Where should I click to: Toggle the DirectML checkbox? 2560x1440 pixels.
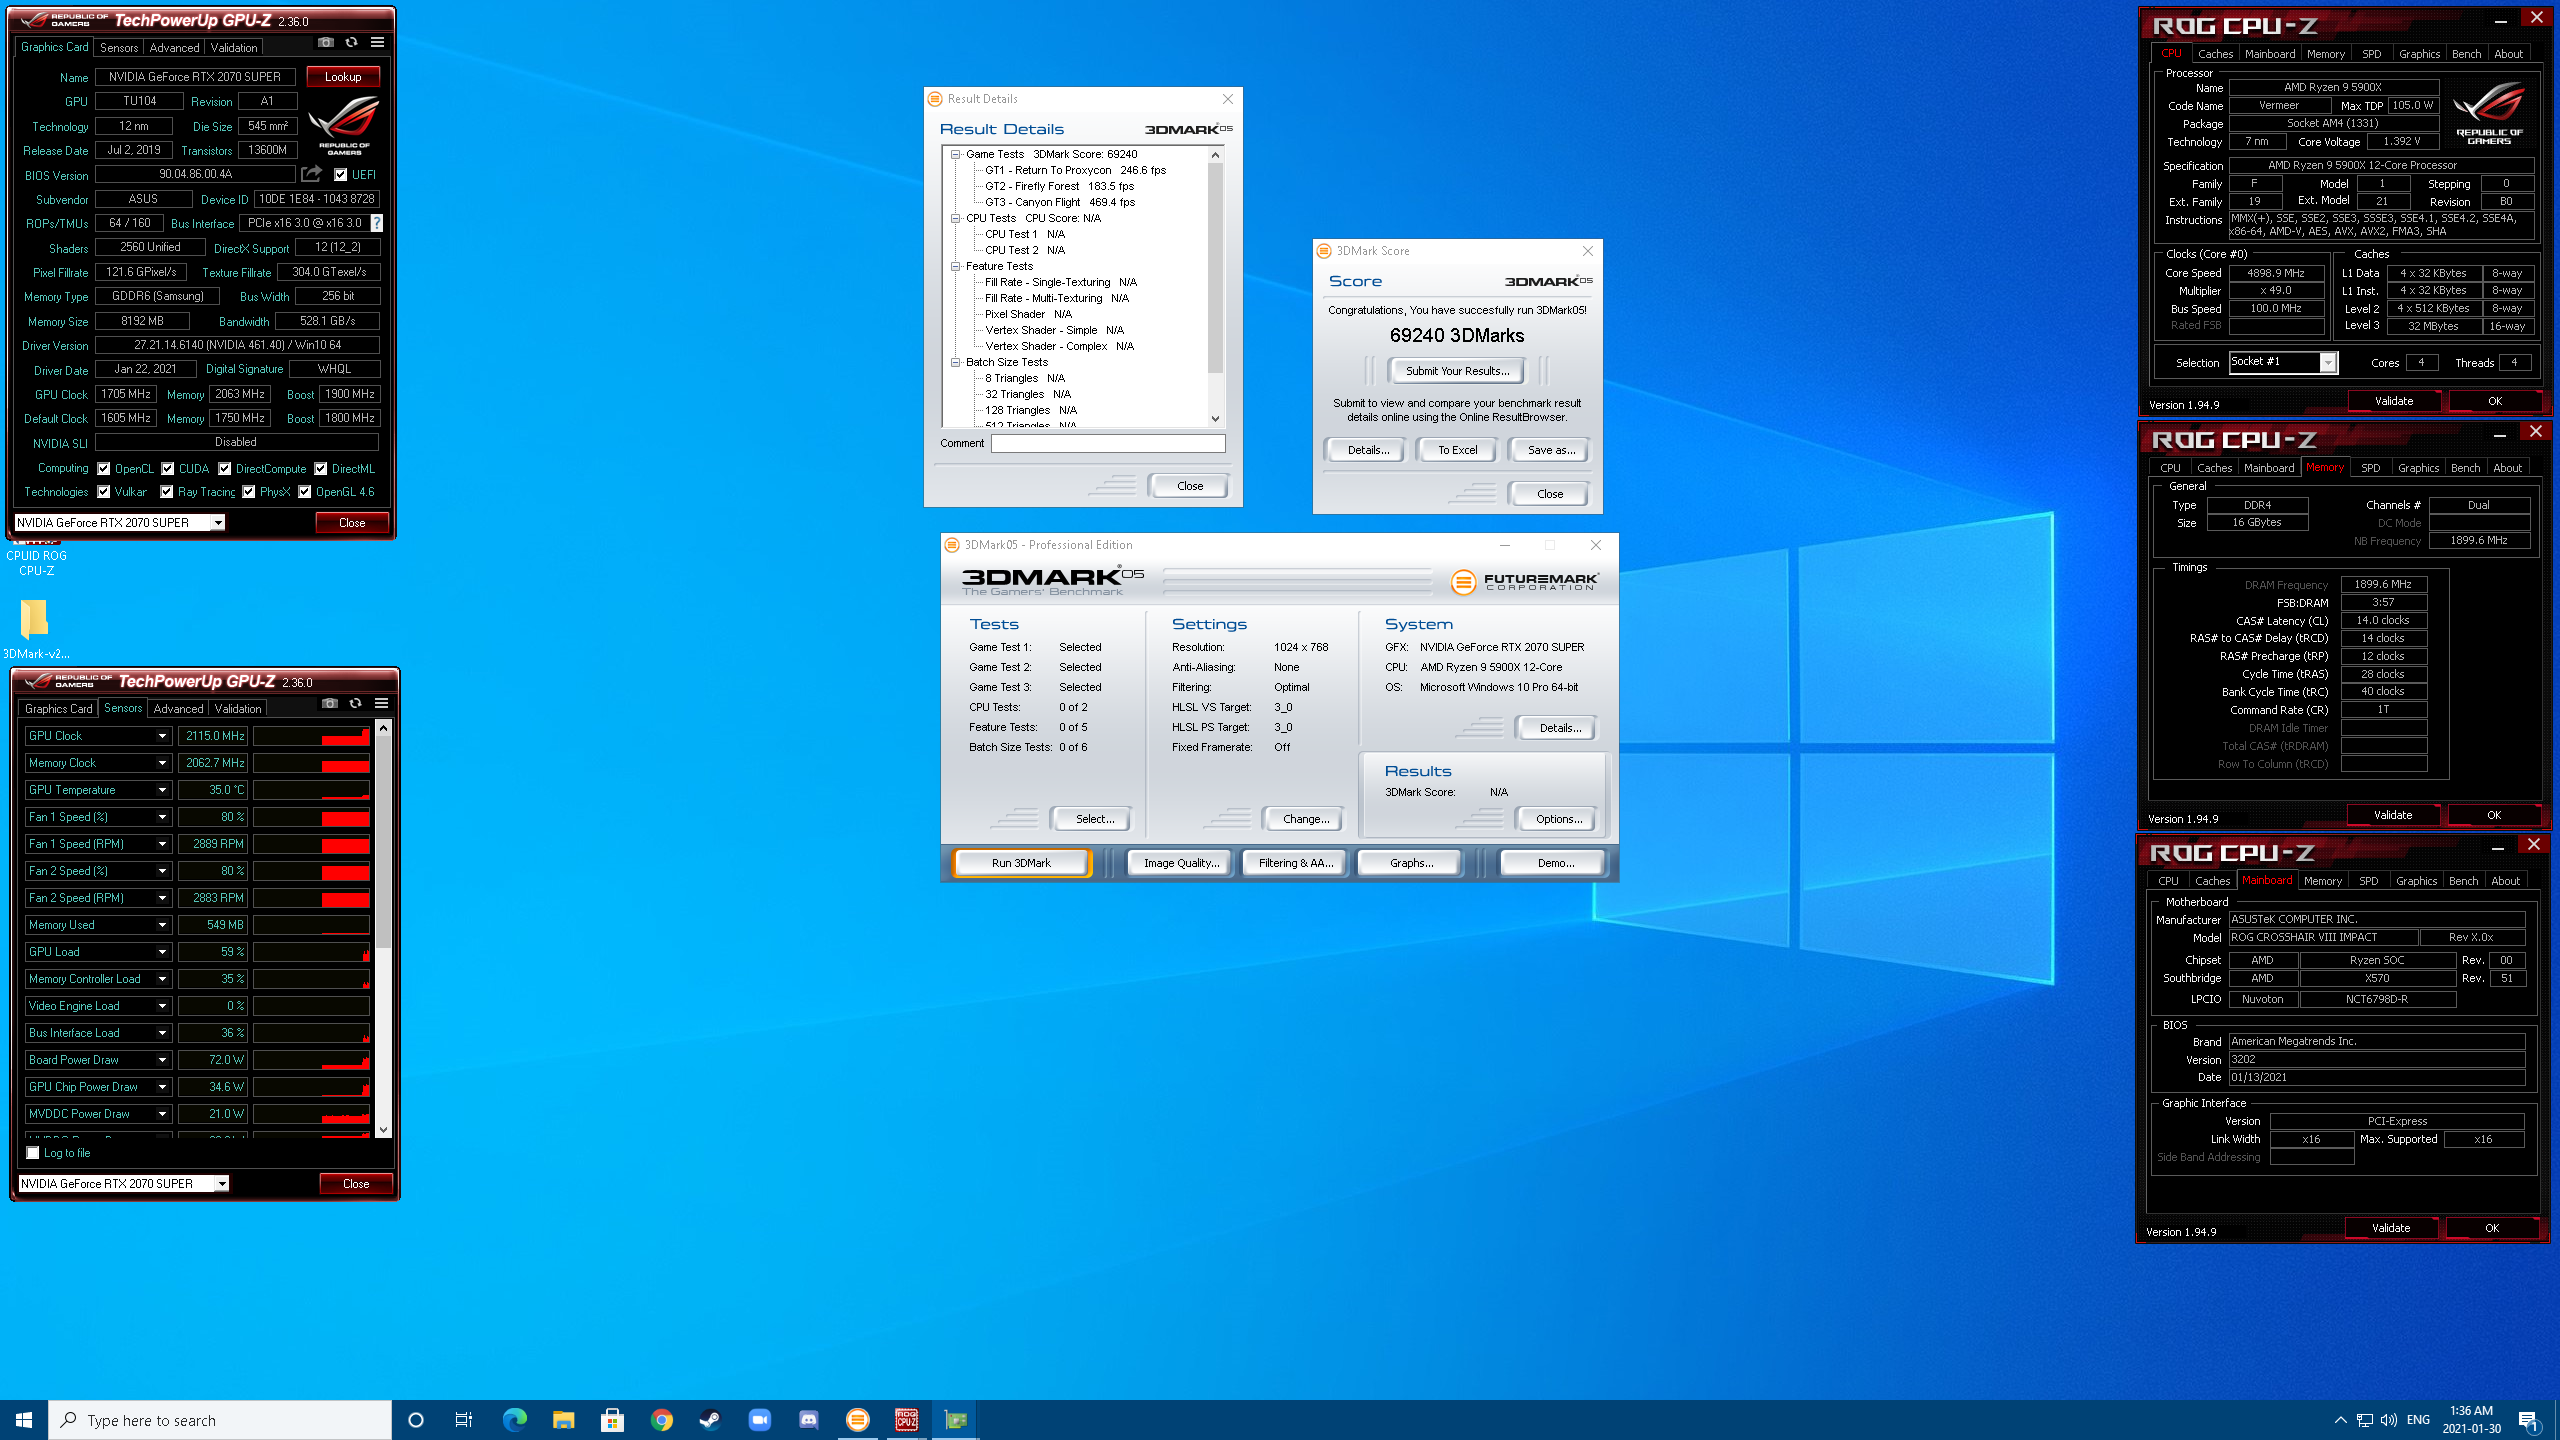click(321, 468)
